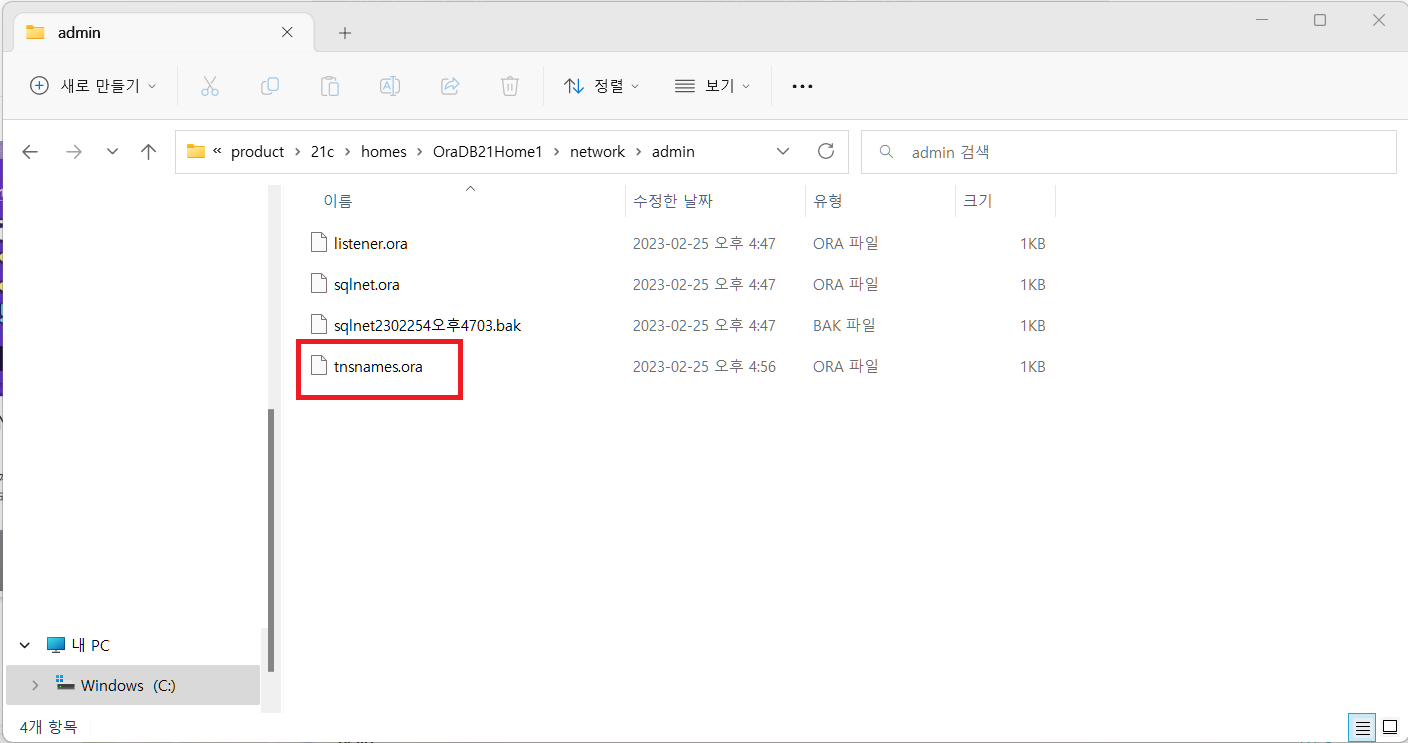Go up one folder level
This screenshot has width=1408, height=743.
149,152
